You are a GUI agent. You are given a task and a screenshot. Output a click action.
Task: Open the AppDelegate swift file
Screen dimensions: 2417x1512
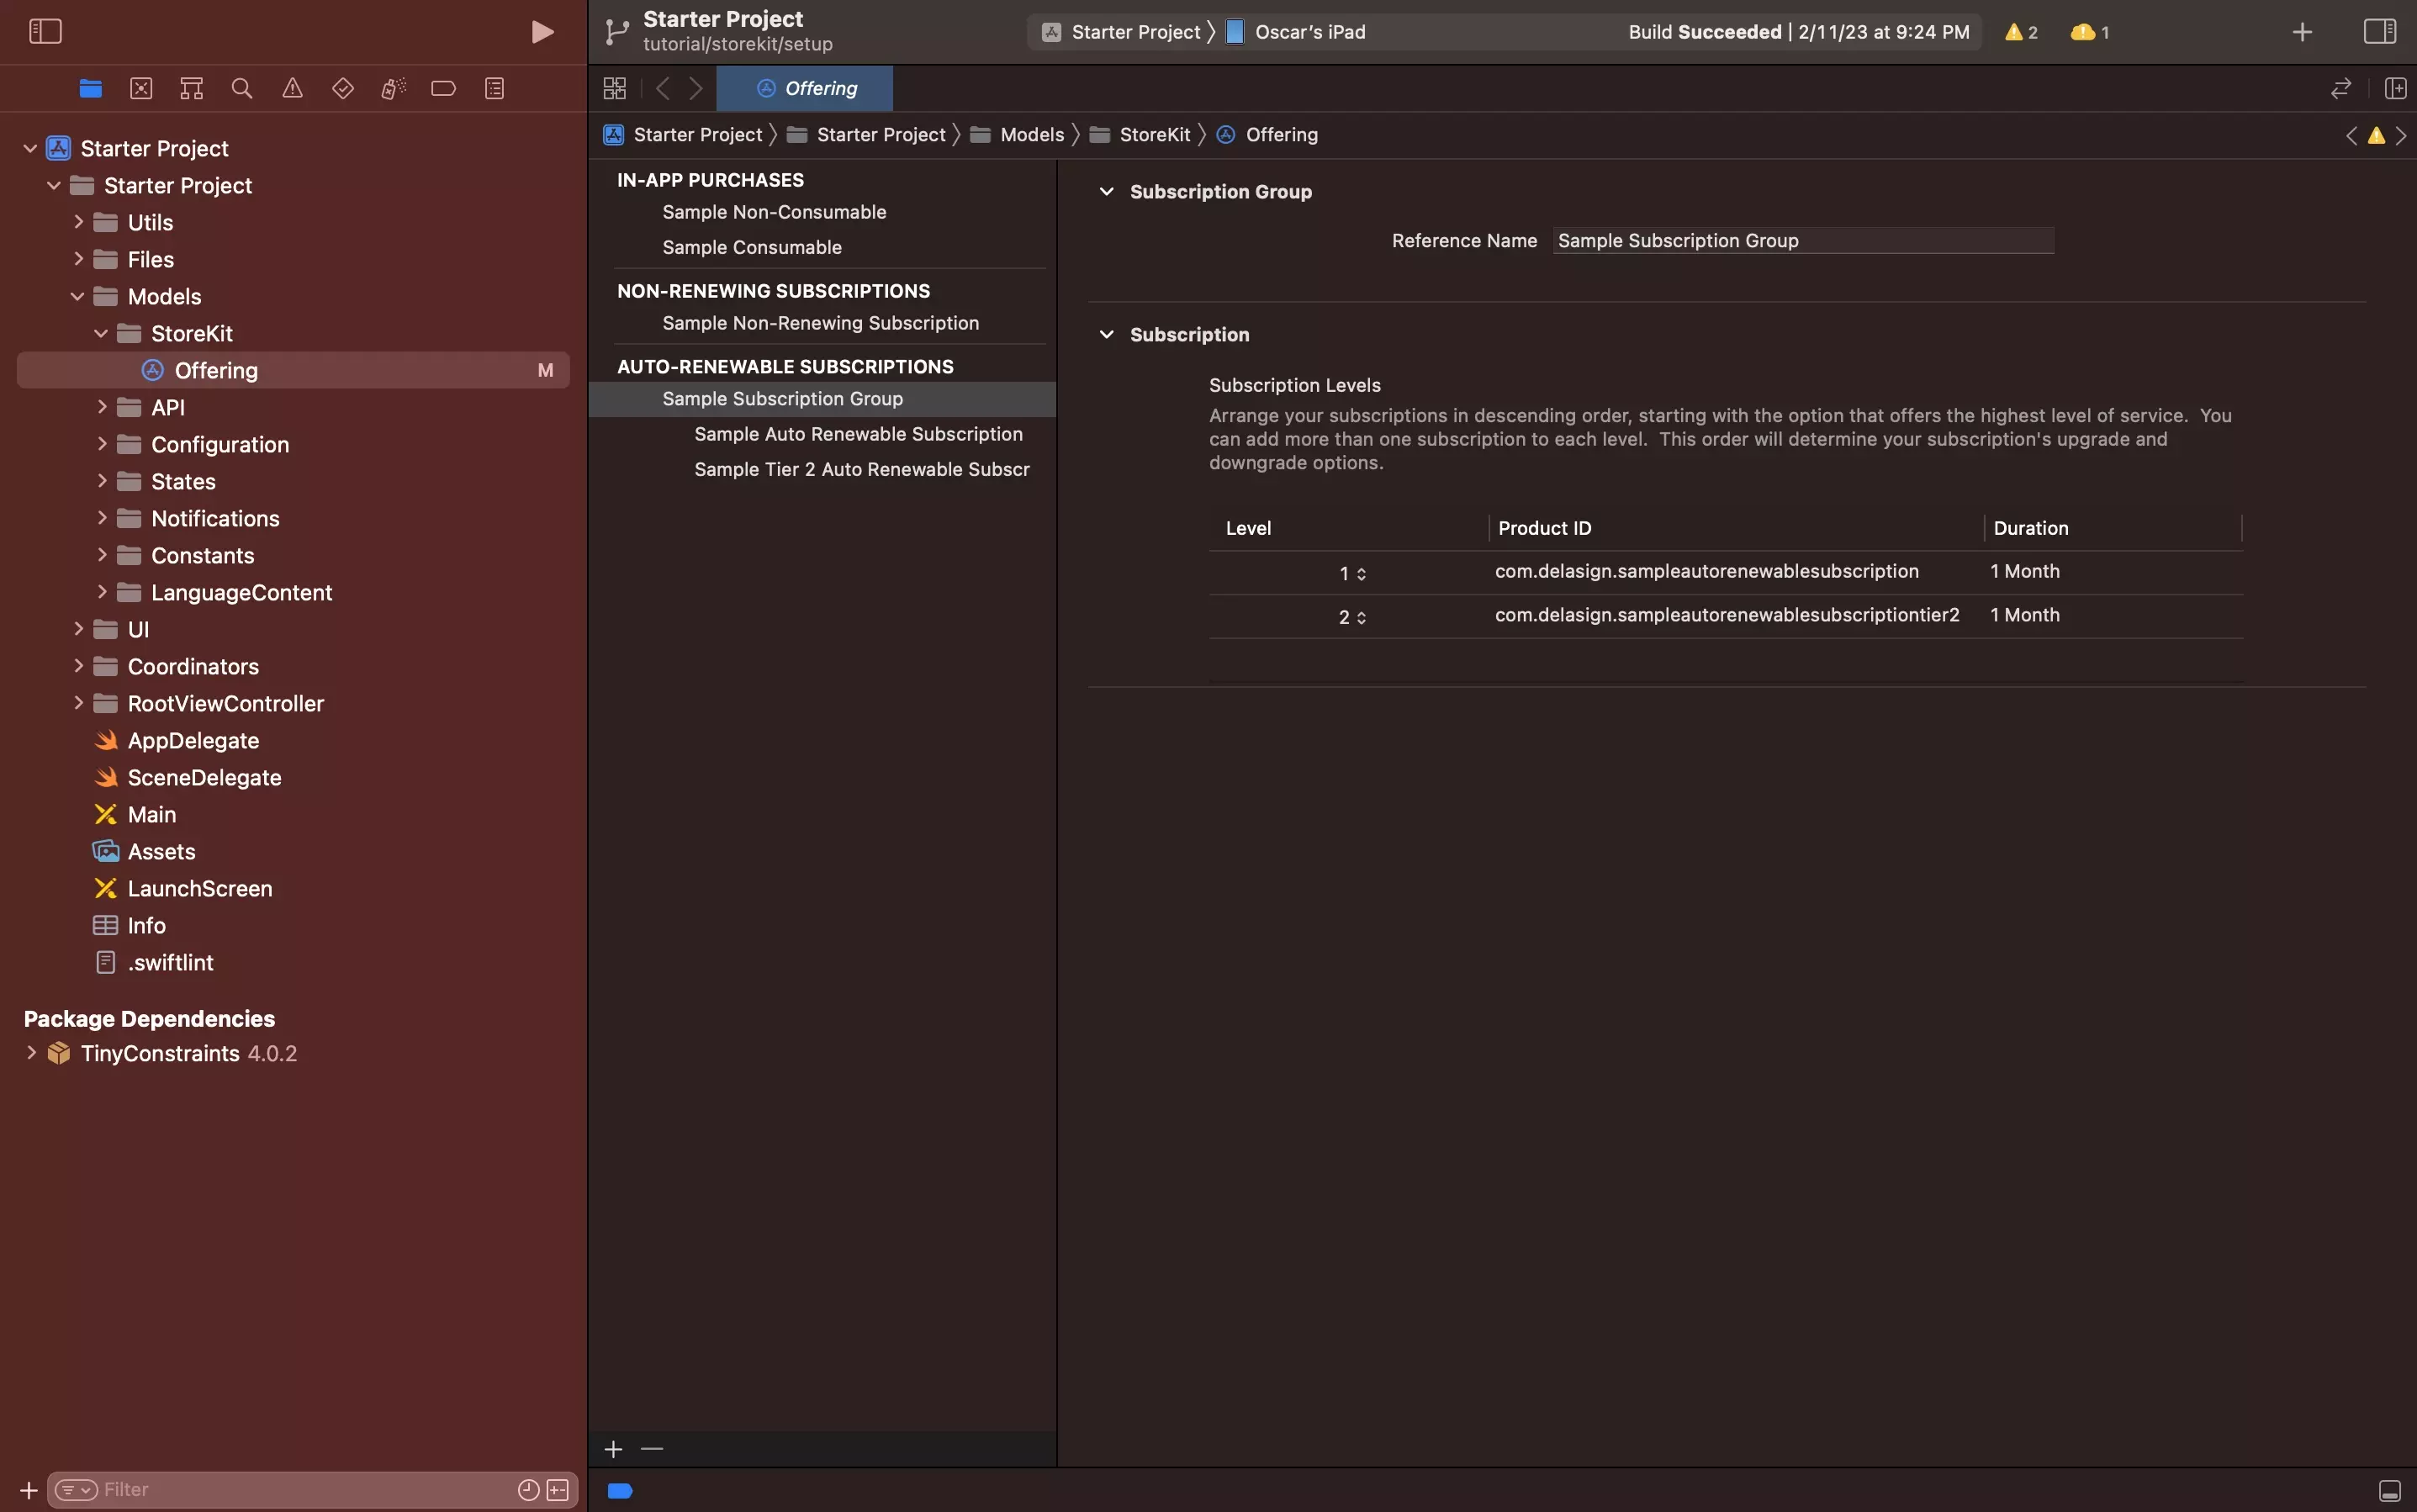tap(193, 740)
